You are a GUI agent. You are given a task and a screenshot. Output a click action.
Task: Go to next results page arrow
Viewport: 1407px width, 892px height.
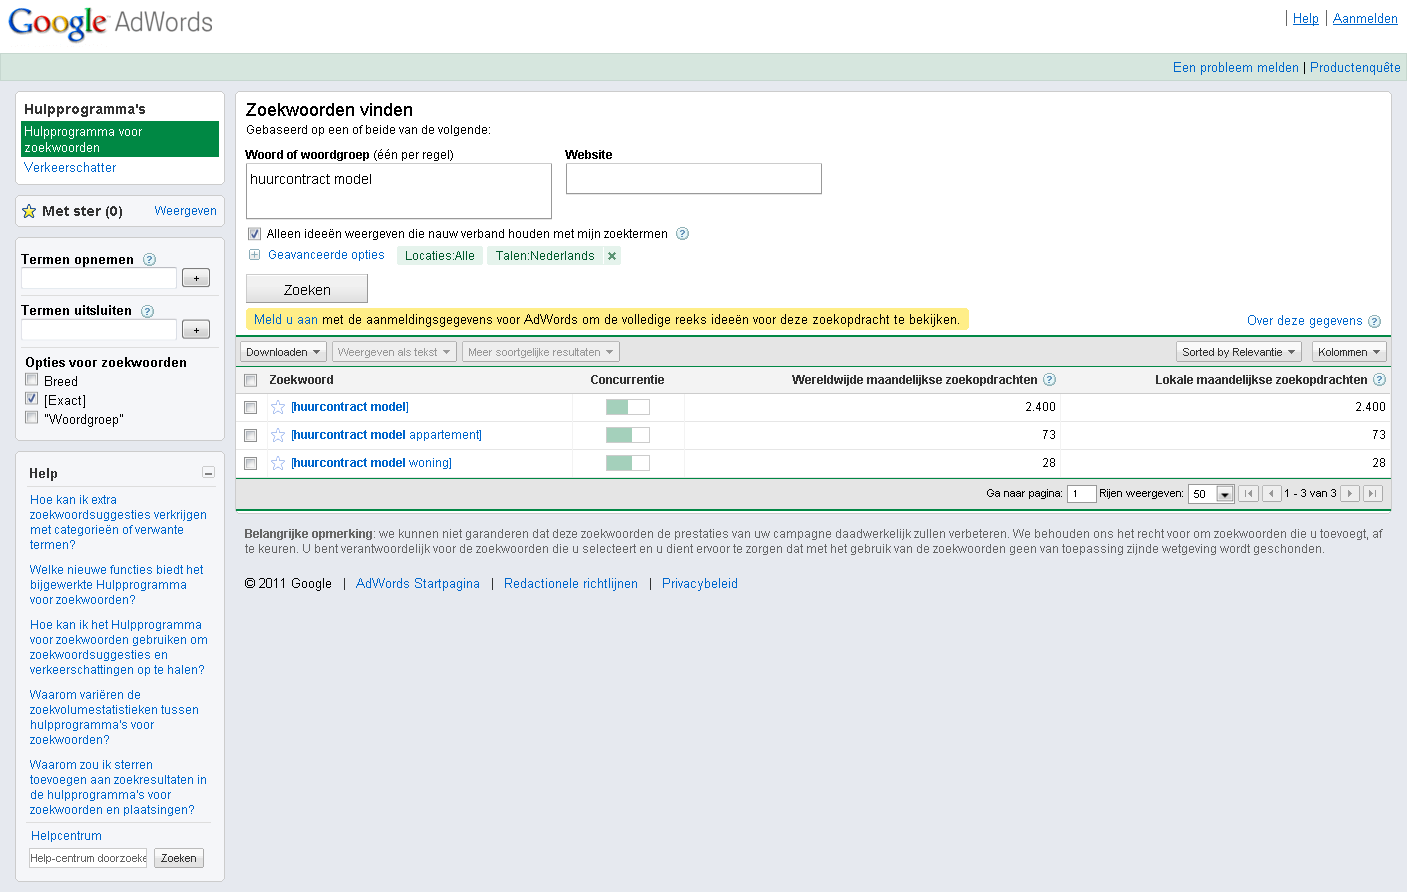[x=1350, y=493]
